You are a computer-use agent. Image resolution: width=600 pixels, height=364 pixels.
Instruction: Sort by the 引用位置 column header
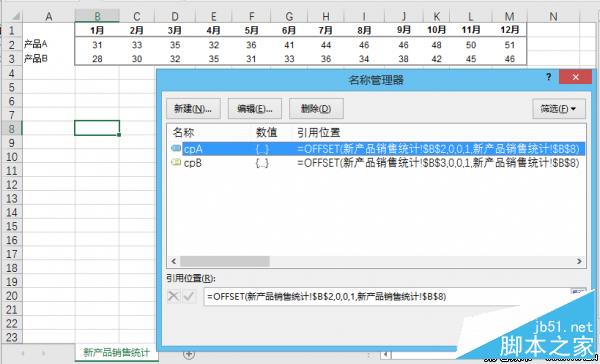pyautogui.click(x=318, y=132)
